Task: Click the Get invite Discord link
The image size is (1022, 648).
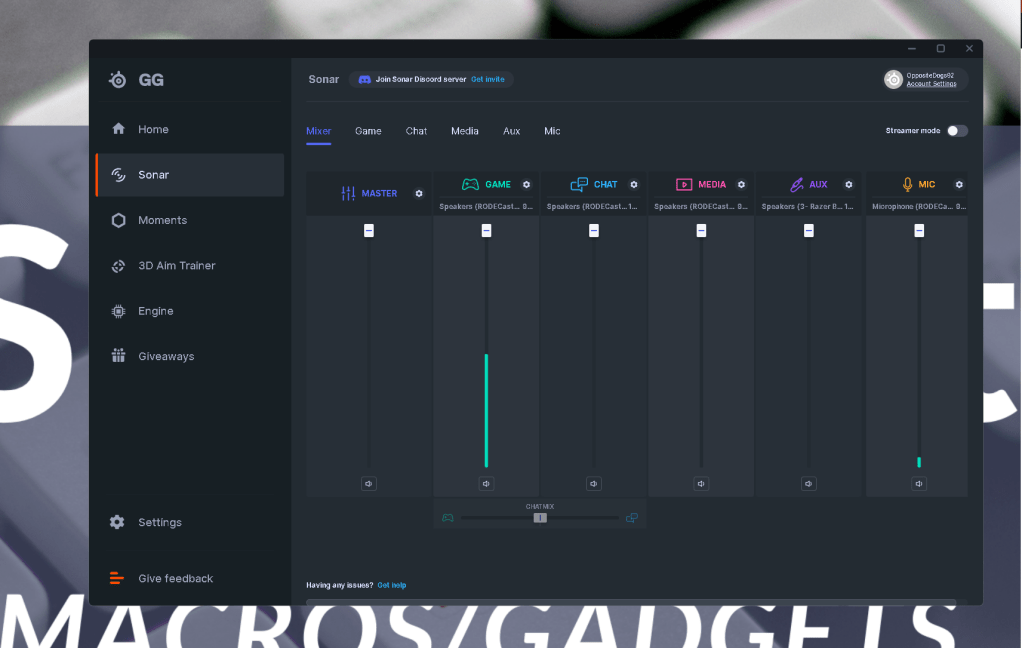Action: [x=488, y=80]
